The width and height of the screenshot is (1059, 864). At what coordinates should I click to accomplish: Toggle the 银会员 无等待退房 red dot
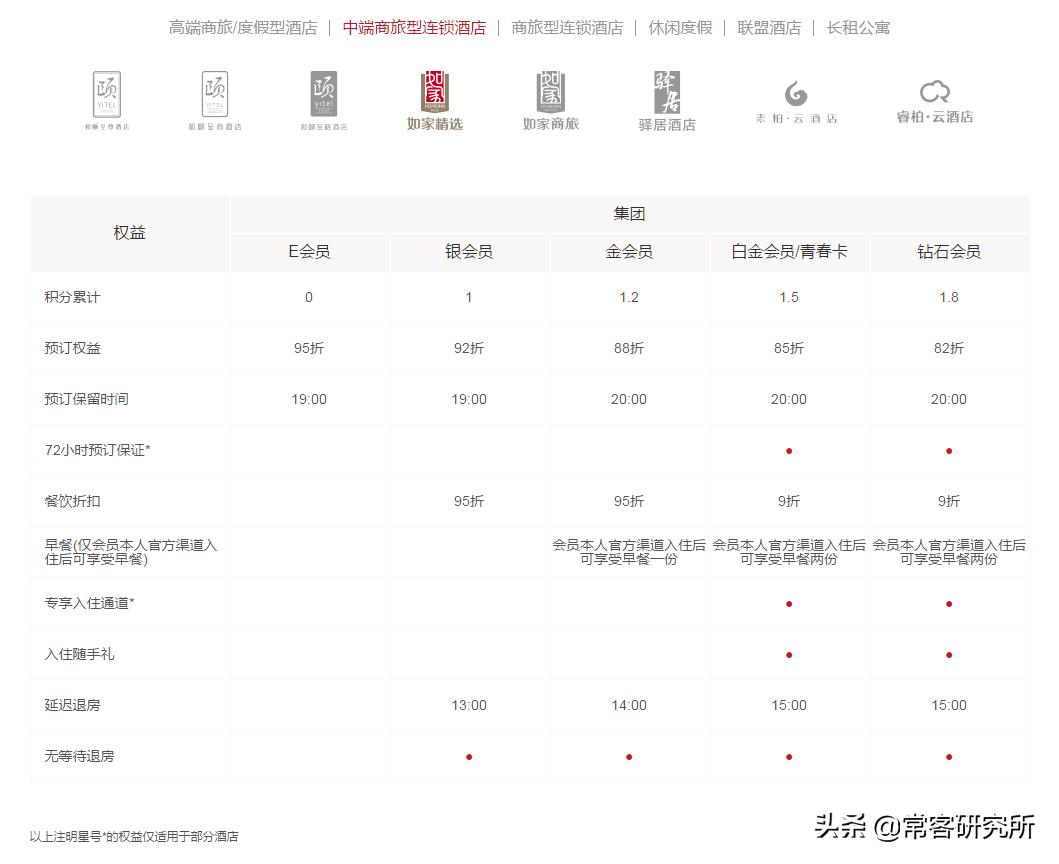coord(468,757)
